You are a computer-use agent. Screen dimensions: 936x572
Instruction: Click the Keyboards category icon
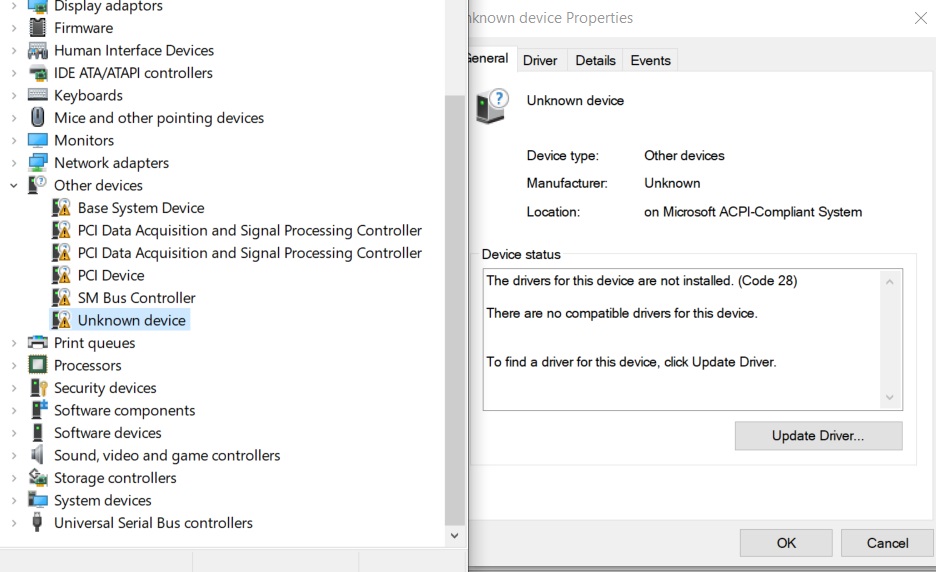(38, 95)
